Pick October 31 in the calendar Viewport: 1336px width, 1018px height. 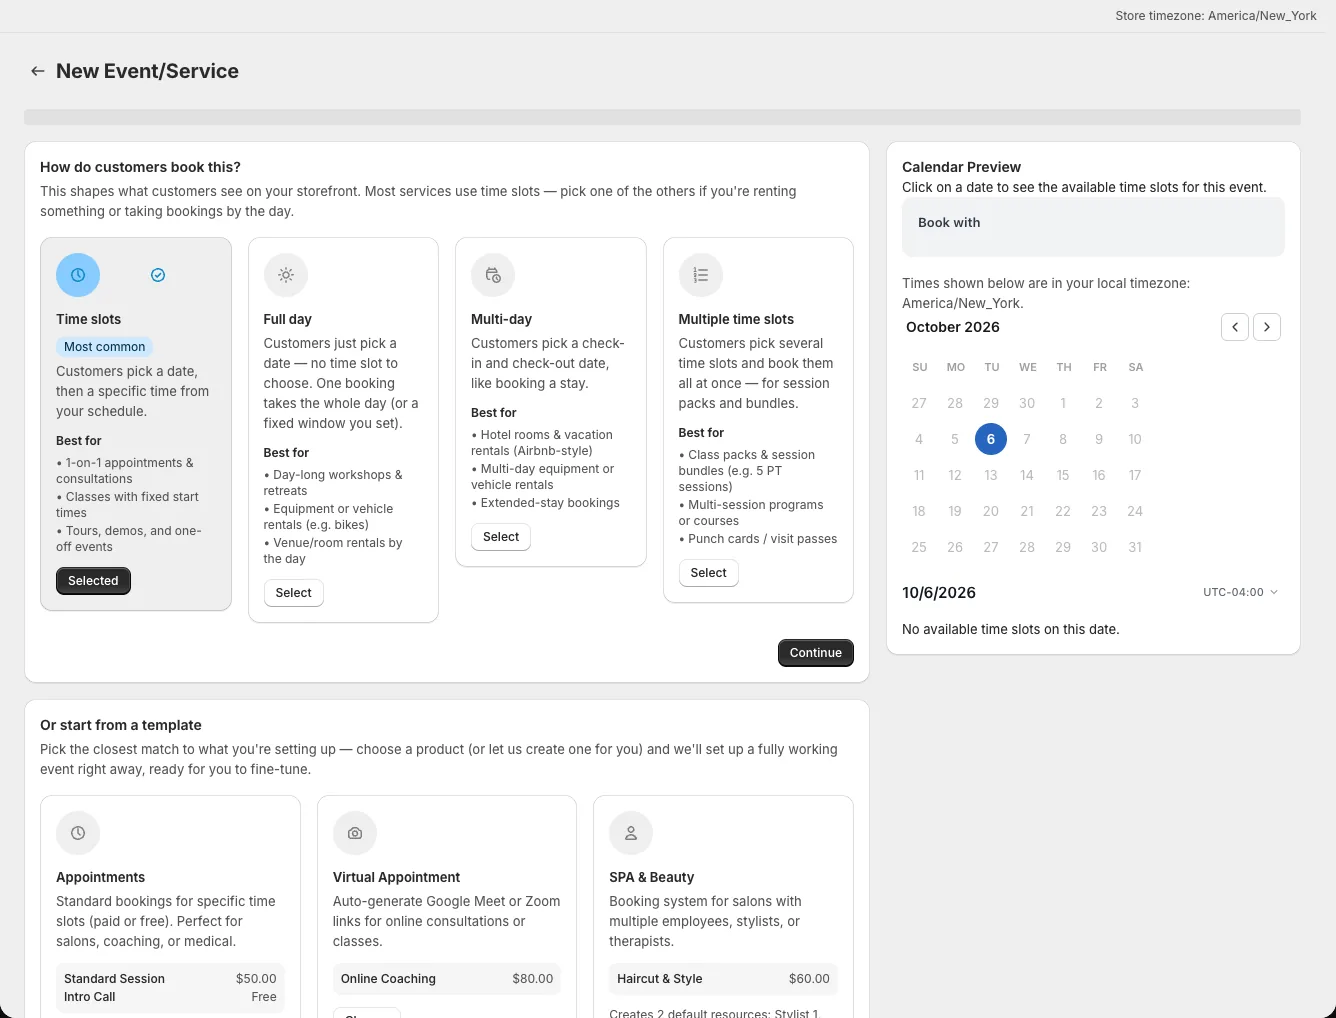click(1135, 547)
